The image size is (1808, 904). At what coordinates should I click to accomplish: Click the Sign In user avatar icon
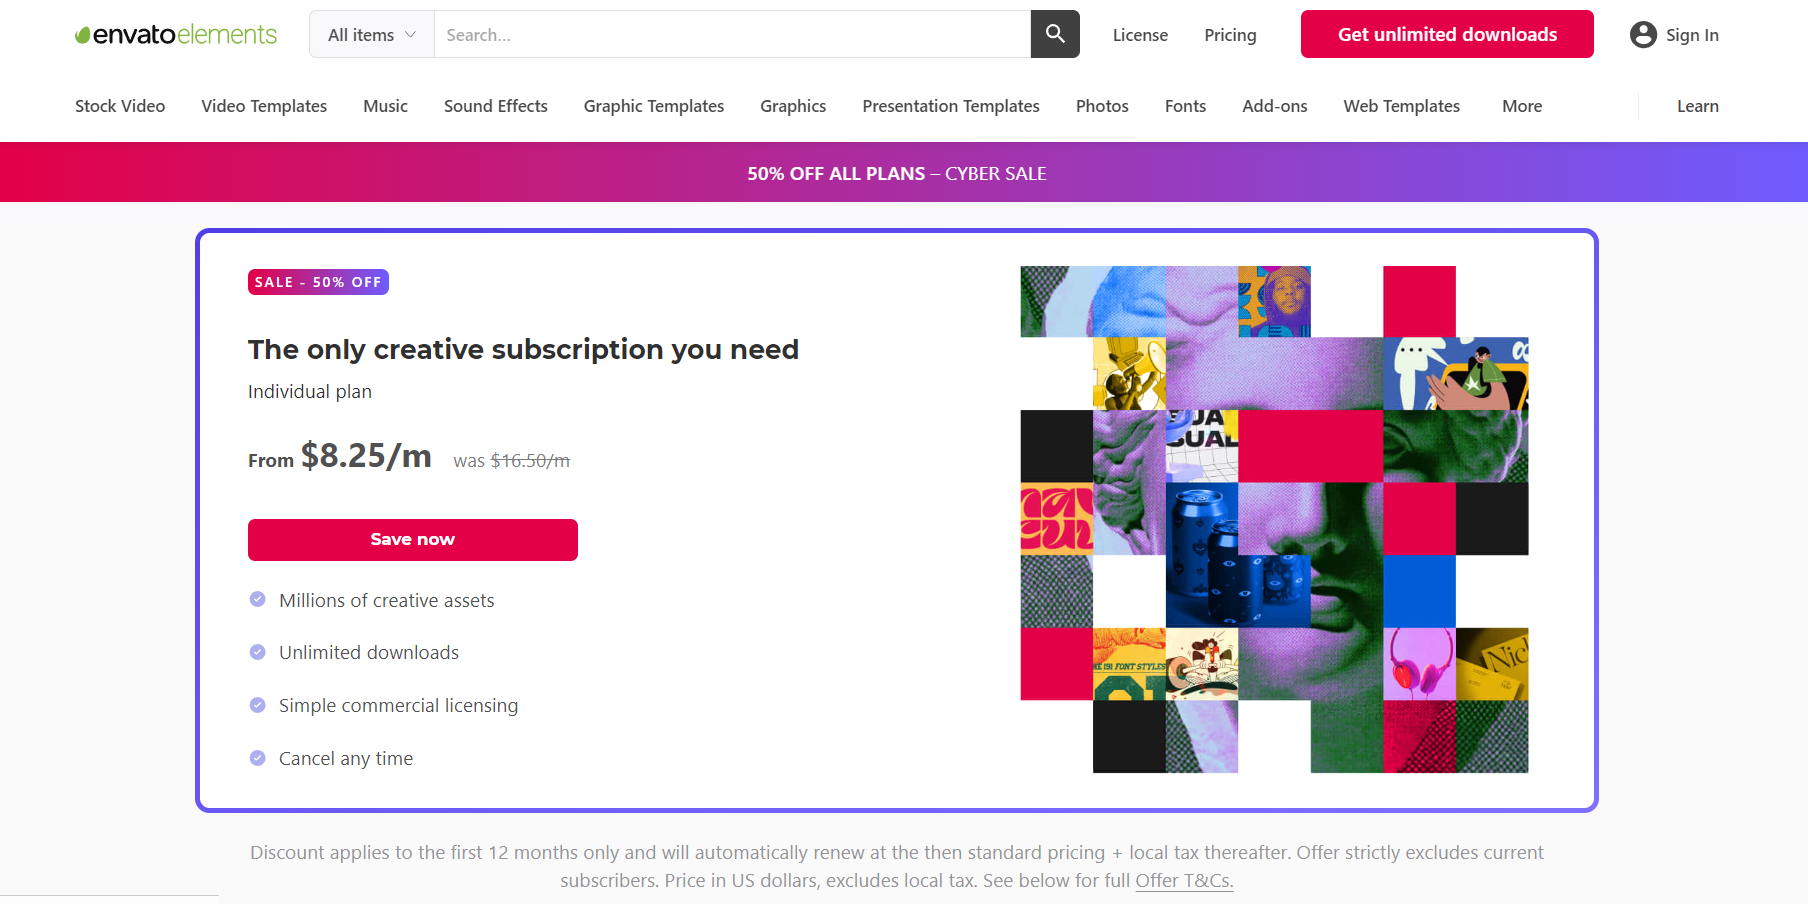[x=1642, y=35]
